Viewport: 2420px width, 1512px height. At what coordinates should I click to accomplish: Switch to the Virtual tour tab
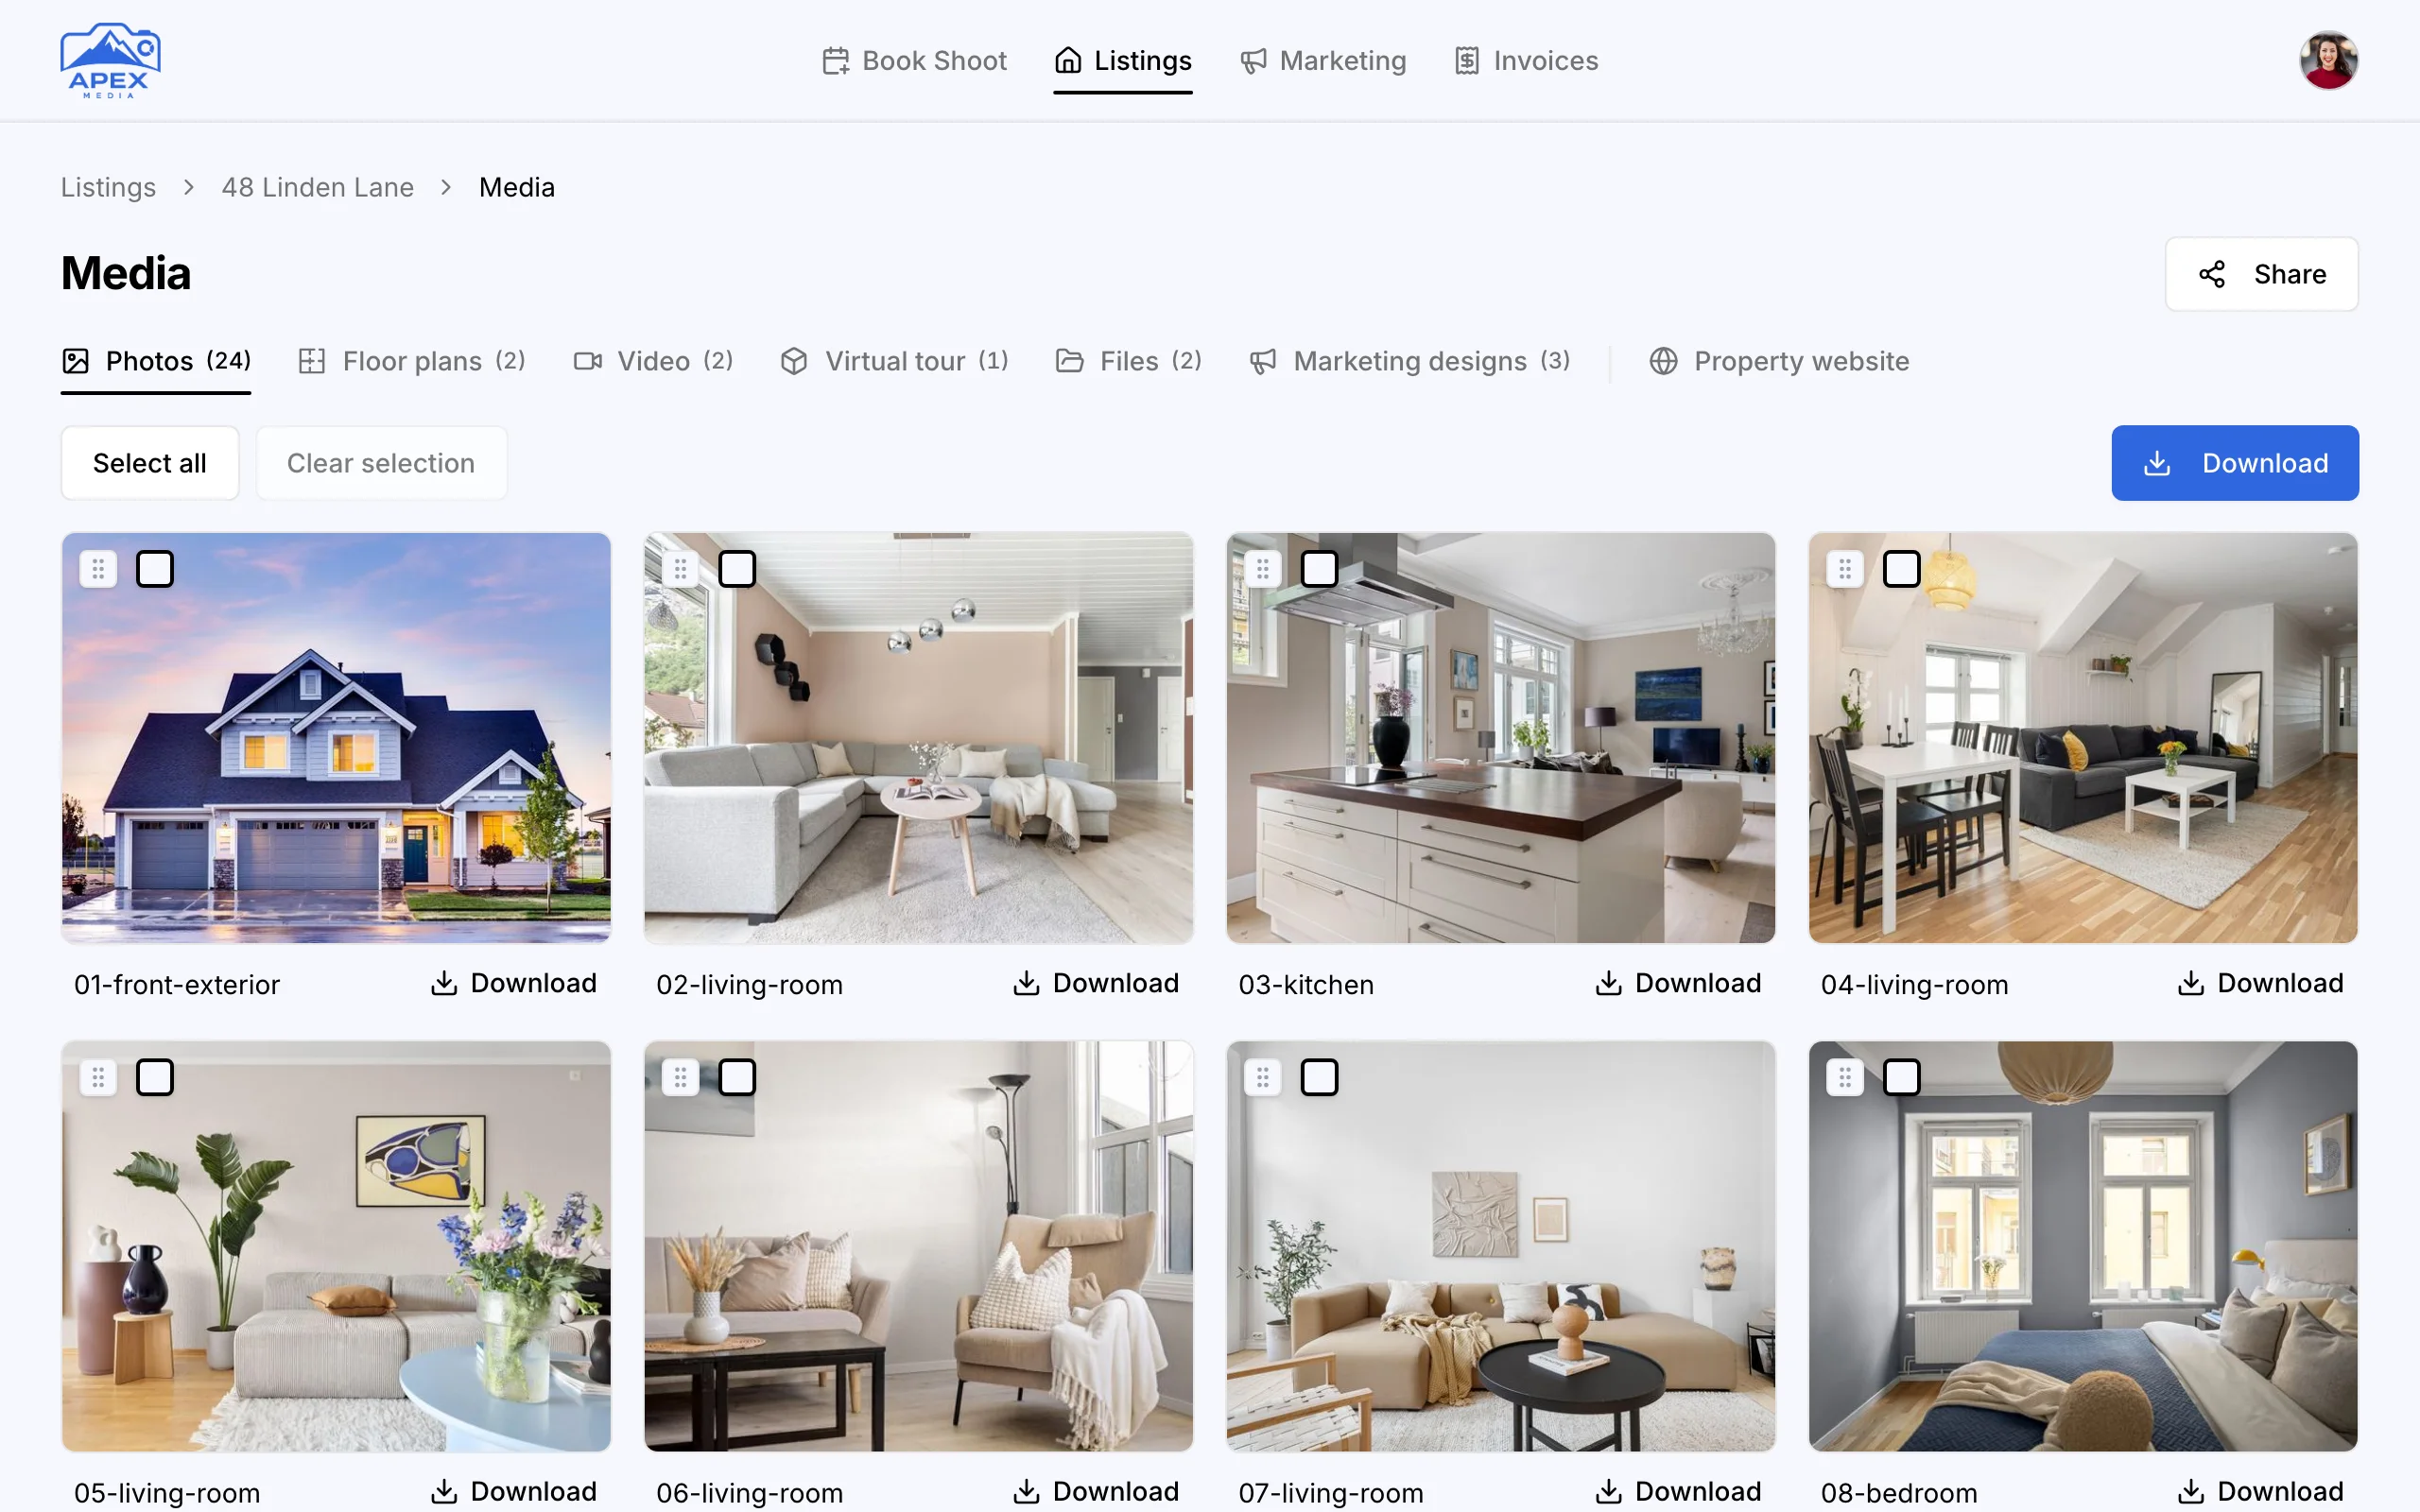[x=895, y=361]
